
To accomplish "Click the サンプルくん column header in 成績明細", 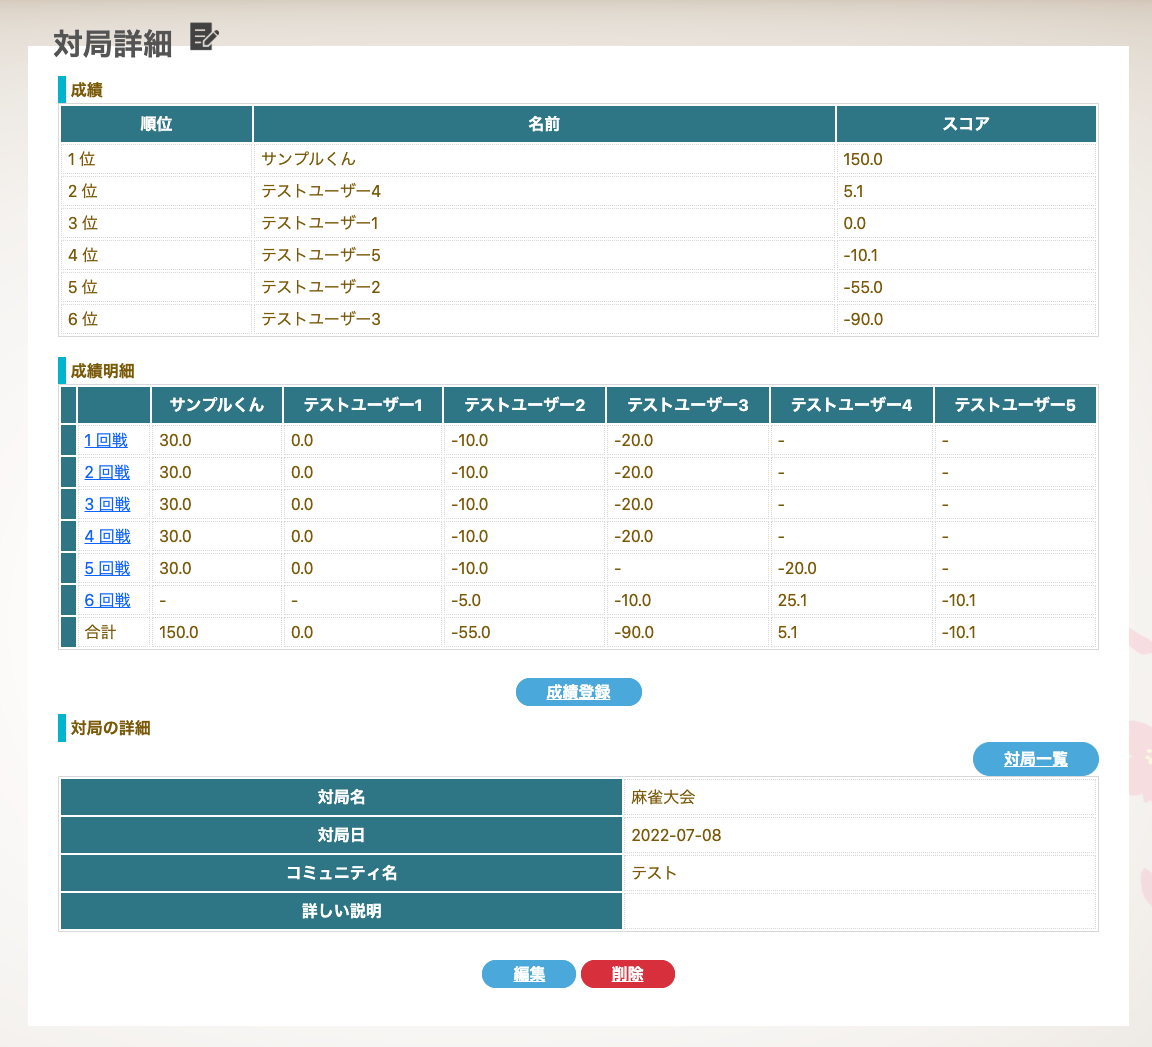I will click(217, 405).
